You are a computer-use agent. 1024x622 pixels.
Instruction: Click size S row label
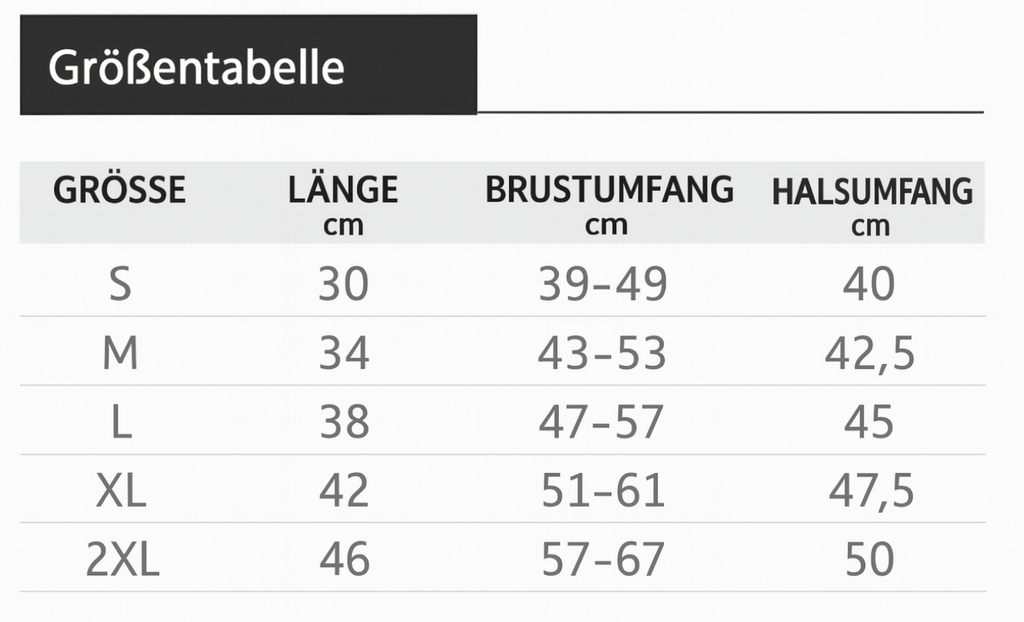pos(120,285)
